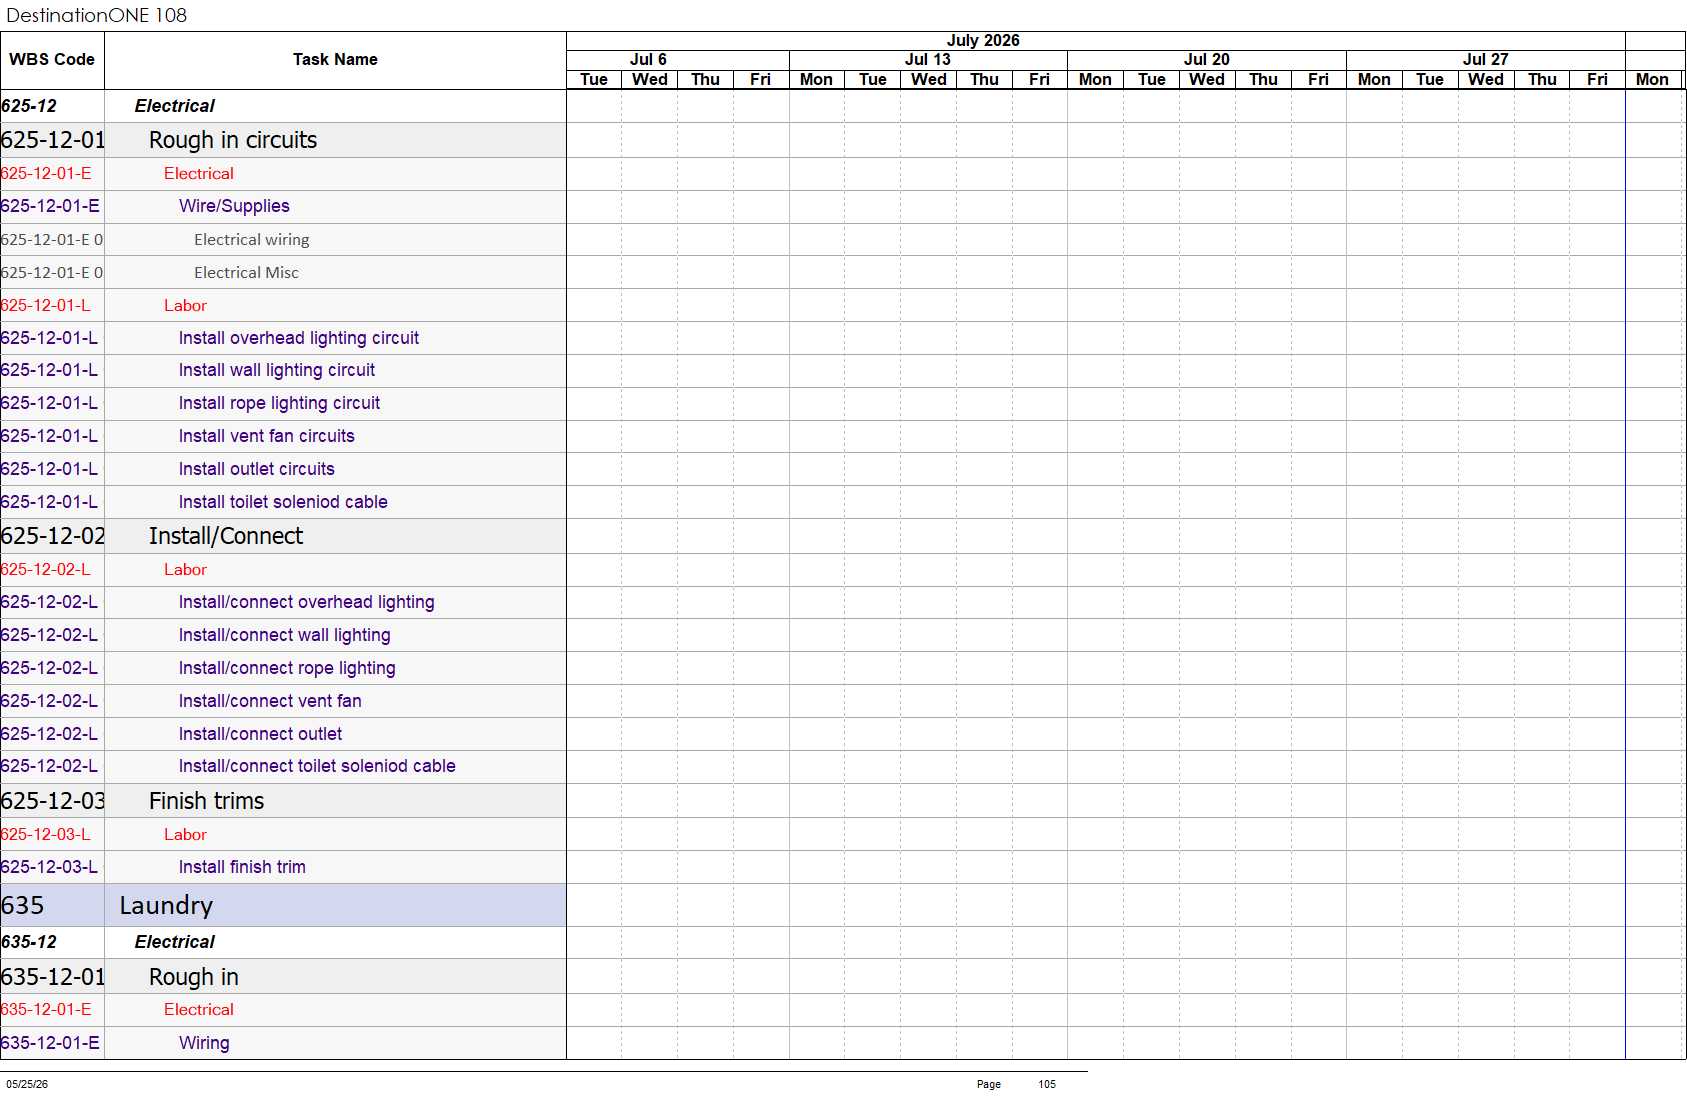The height and width of the screenshot is (1097, 1687).
Task: Click the large WBS code 625-12-01
Action: [x=53, y=140]
